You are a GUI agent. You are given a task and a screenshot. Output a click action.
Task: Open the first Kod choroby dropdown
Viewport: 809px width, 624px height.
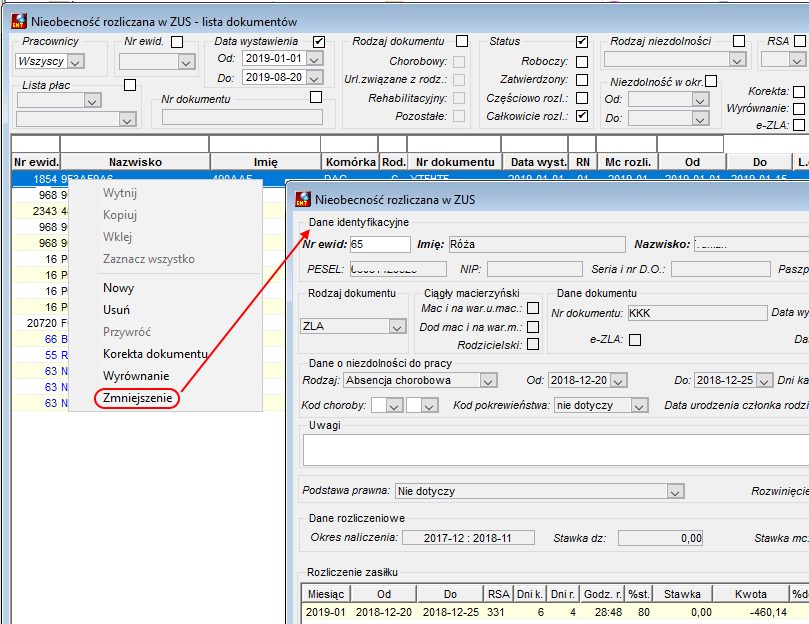(x=394, y=406)
